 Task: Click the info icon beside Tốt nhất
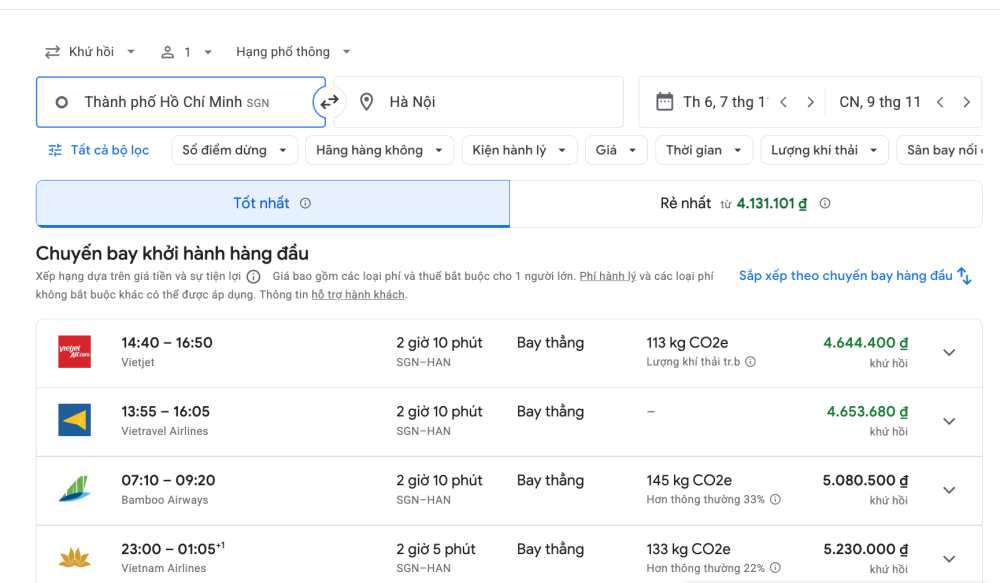[305, 203]
